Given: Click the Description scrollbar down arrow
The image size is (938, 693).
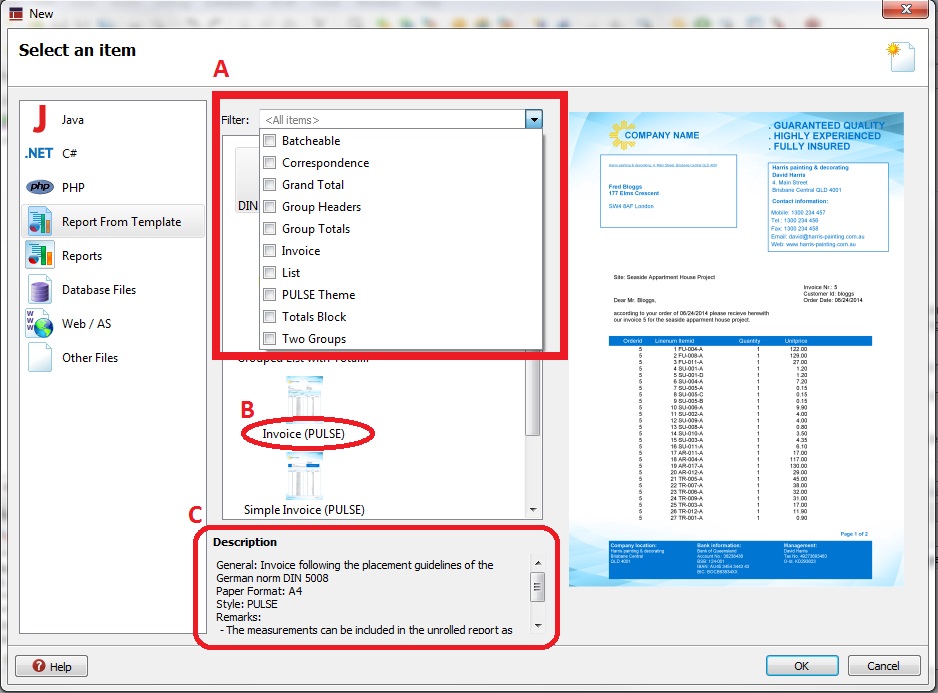Looking at the screenshot, I should pos(537,626).
